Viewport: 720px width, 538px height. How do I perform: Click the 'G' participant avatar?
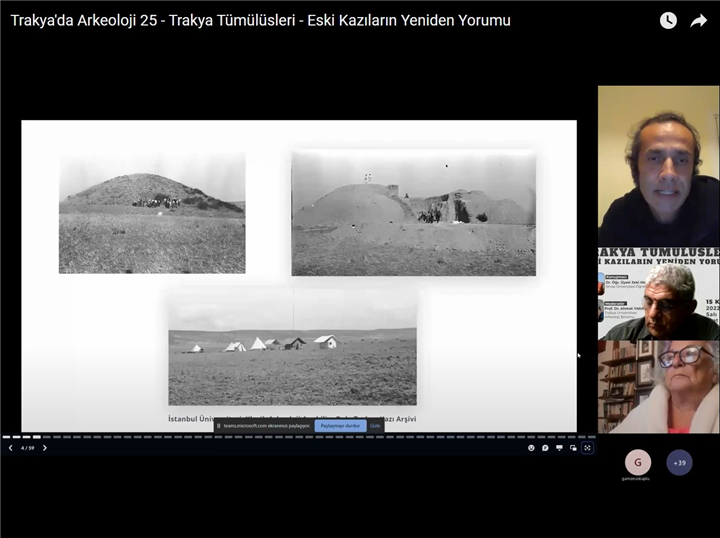[638, 462]
